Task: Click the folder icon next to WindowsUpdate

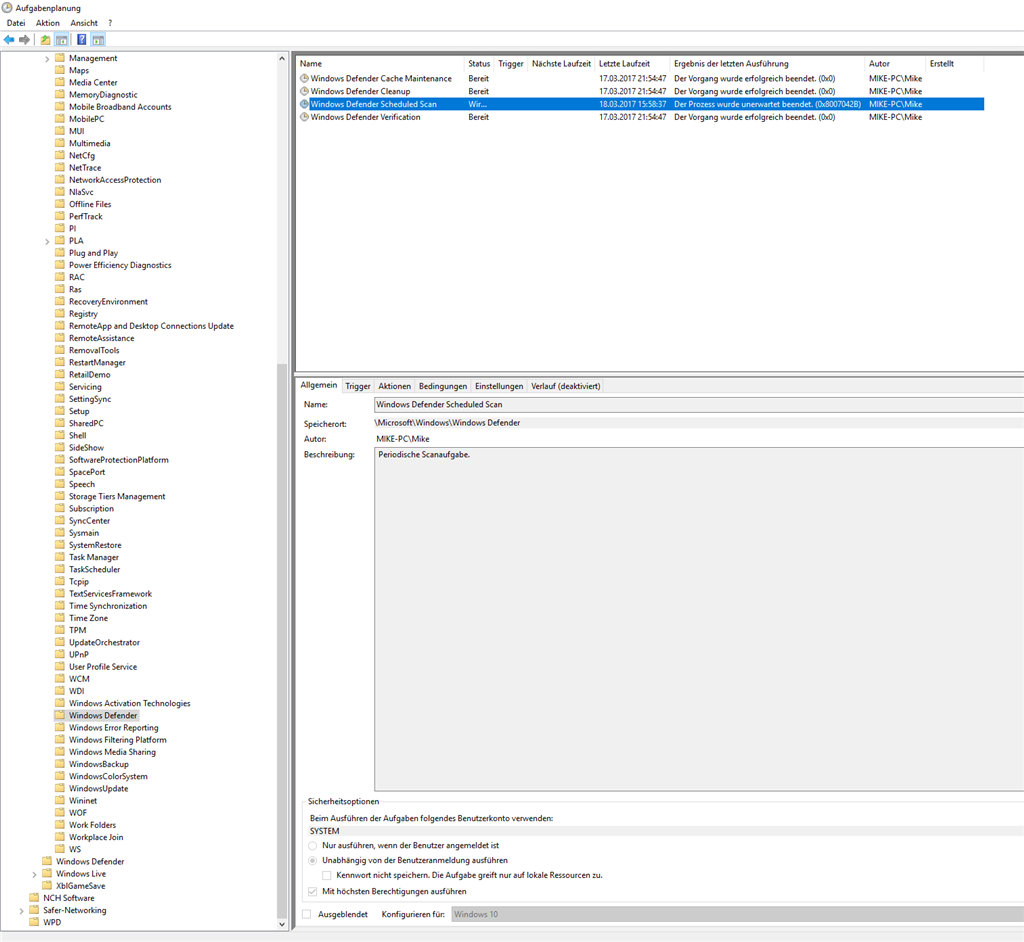Action: point(60,788)
